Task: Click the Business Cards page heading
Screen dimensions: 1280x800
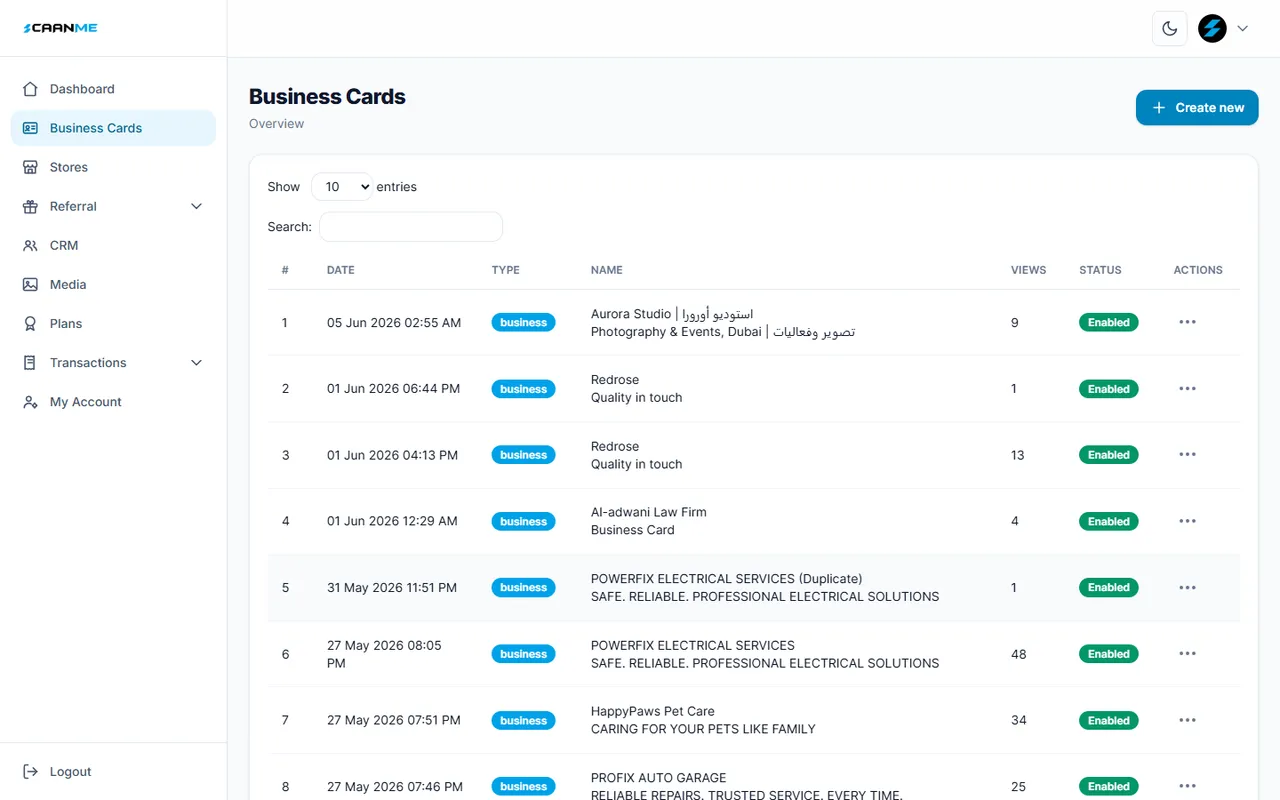Action: [327, 97]
